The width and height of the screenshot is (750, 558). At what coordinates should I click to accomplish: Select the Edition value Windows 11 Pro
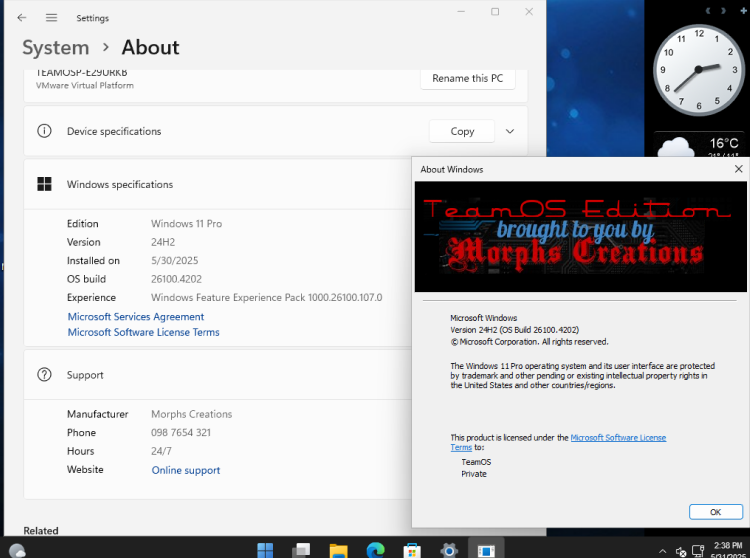pyautogui.click(x=187, y=224)
